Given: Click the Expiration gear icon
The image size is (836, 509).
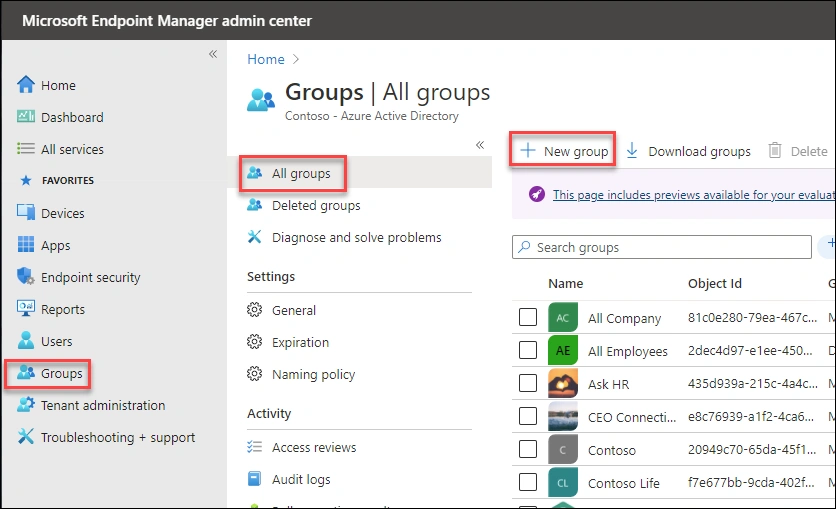Looking at the screenshot, I should click(254, 342).
